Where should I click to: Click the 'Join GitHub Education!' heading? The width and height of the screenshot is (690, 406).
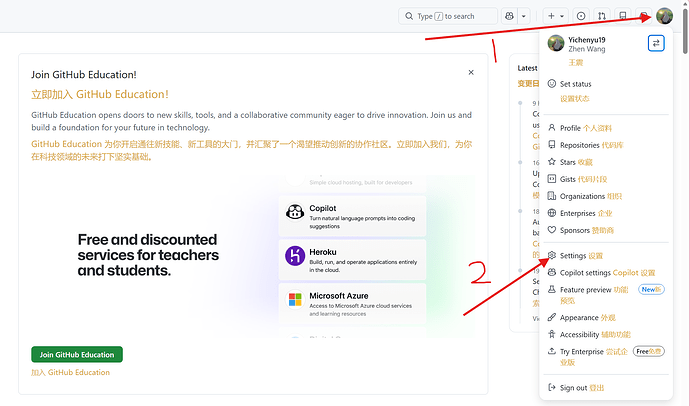tap(84, 75)
